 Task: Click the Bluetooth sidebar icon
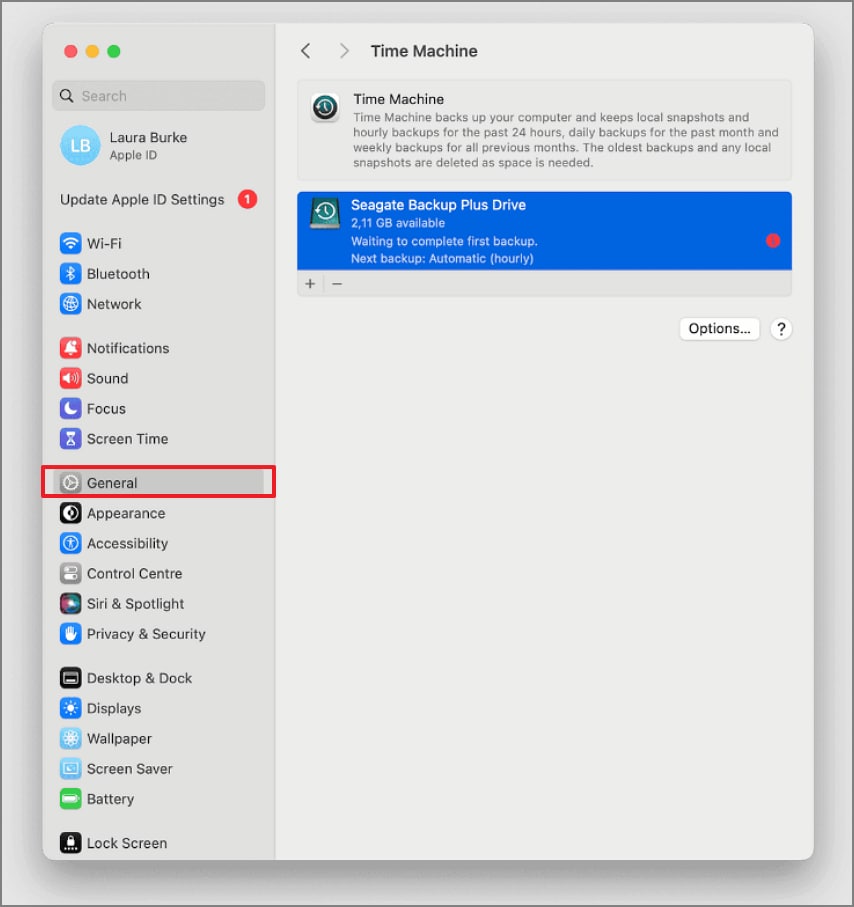[70, 274]
